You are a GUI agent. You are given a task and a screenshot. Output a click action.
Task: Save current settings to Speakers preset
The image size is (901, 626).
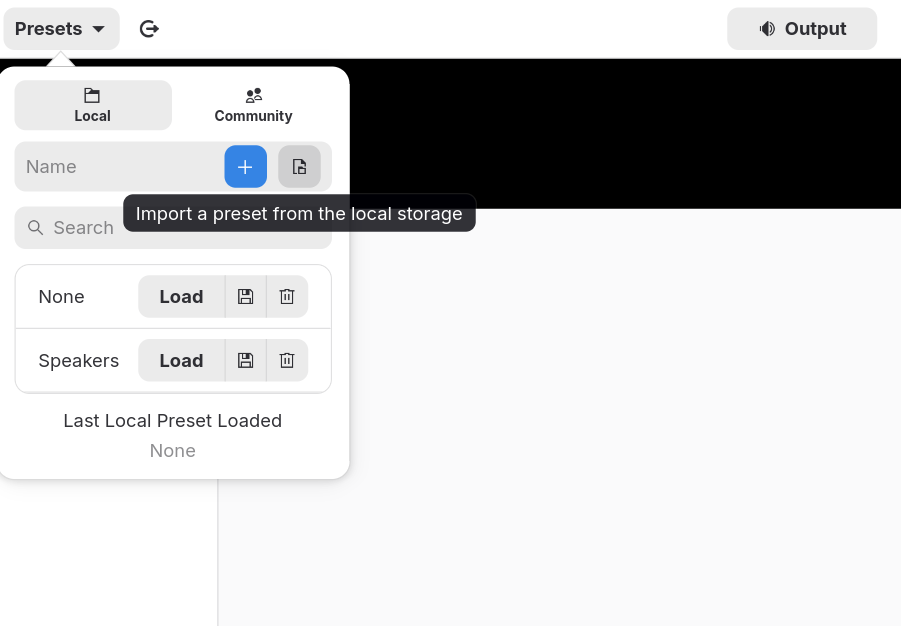tap(245, 361)
